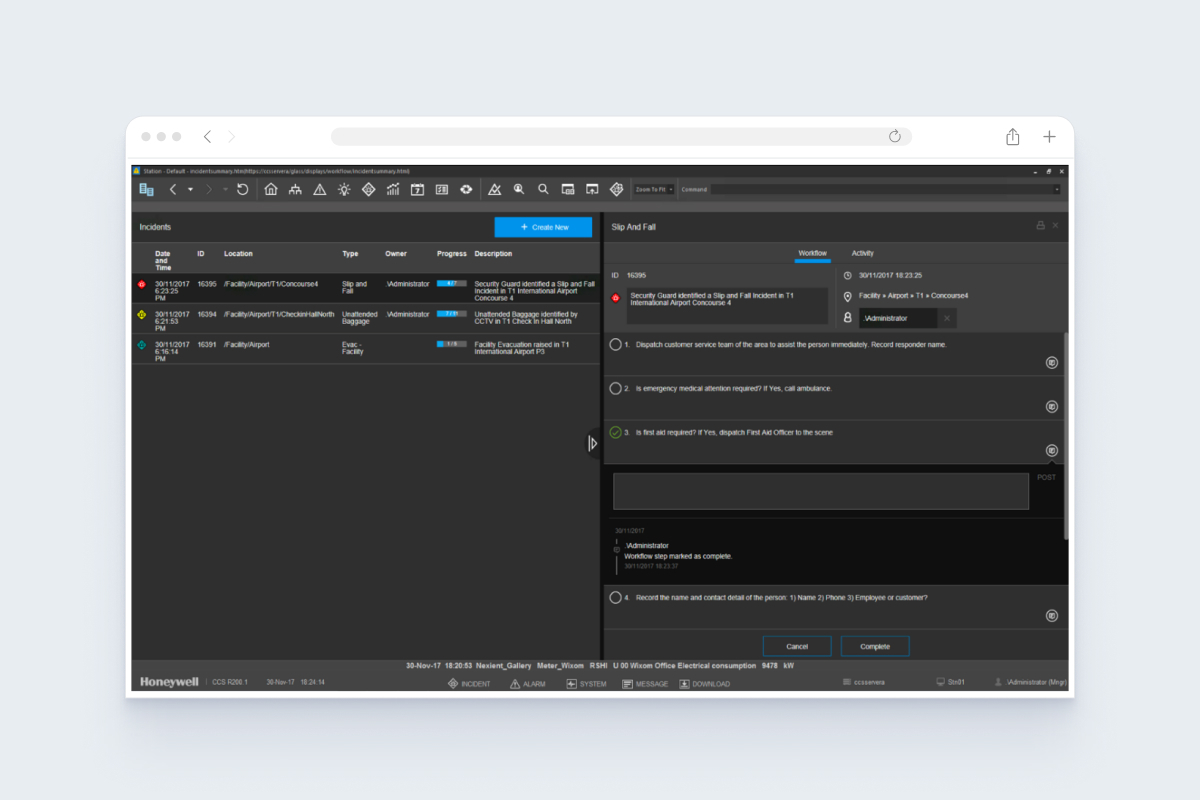This screenshot has width=1200, height=800.
Task: Click POST next to comment box
Action: (x=1046, y=477)
